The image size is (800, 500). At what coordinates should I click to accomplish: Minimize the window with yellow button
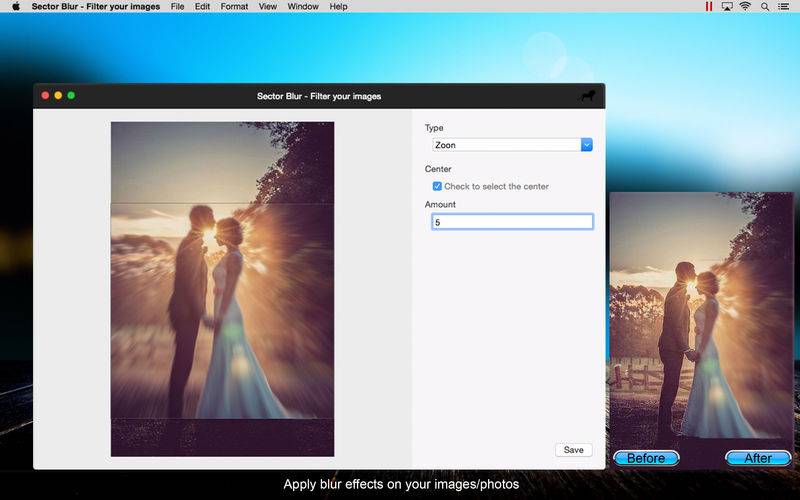(58, 95)
